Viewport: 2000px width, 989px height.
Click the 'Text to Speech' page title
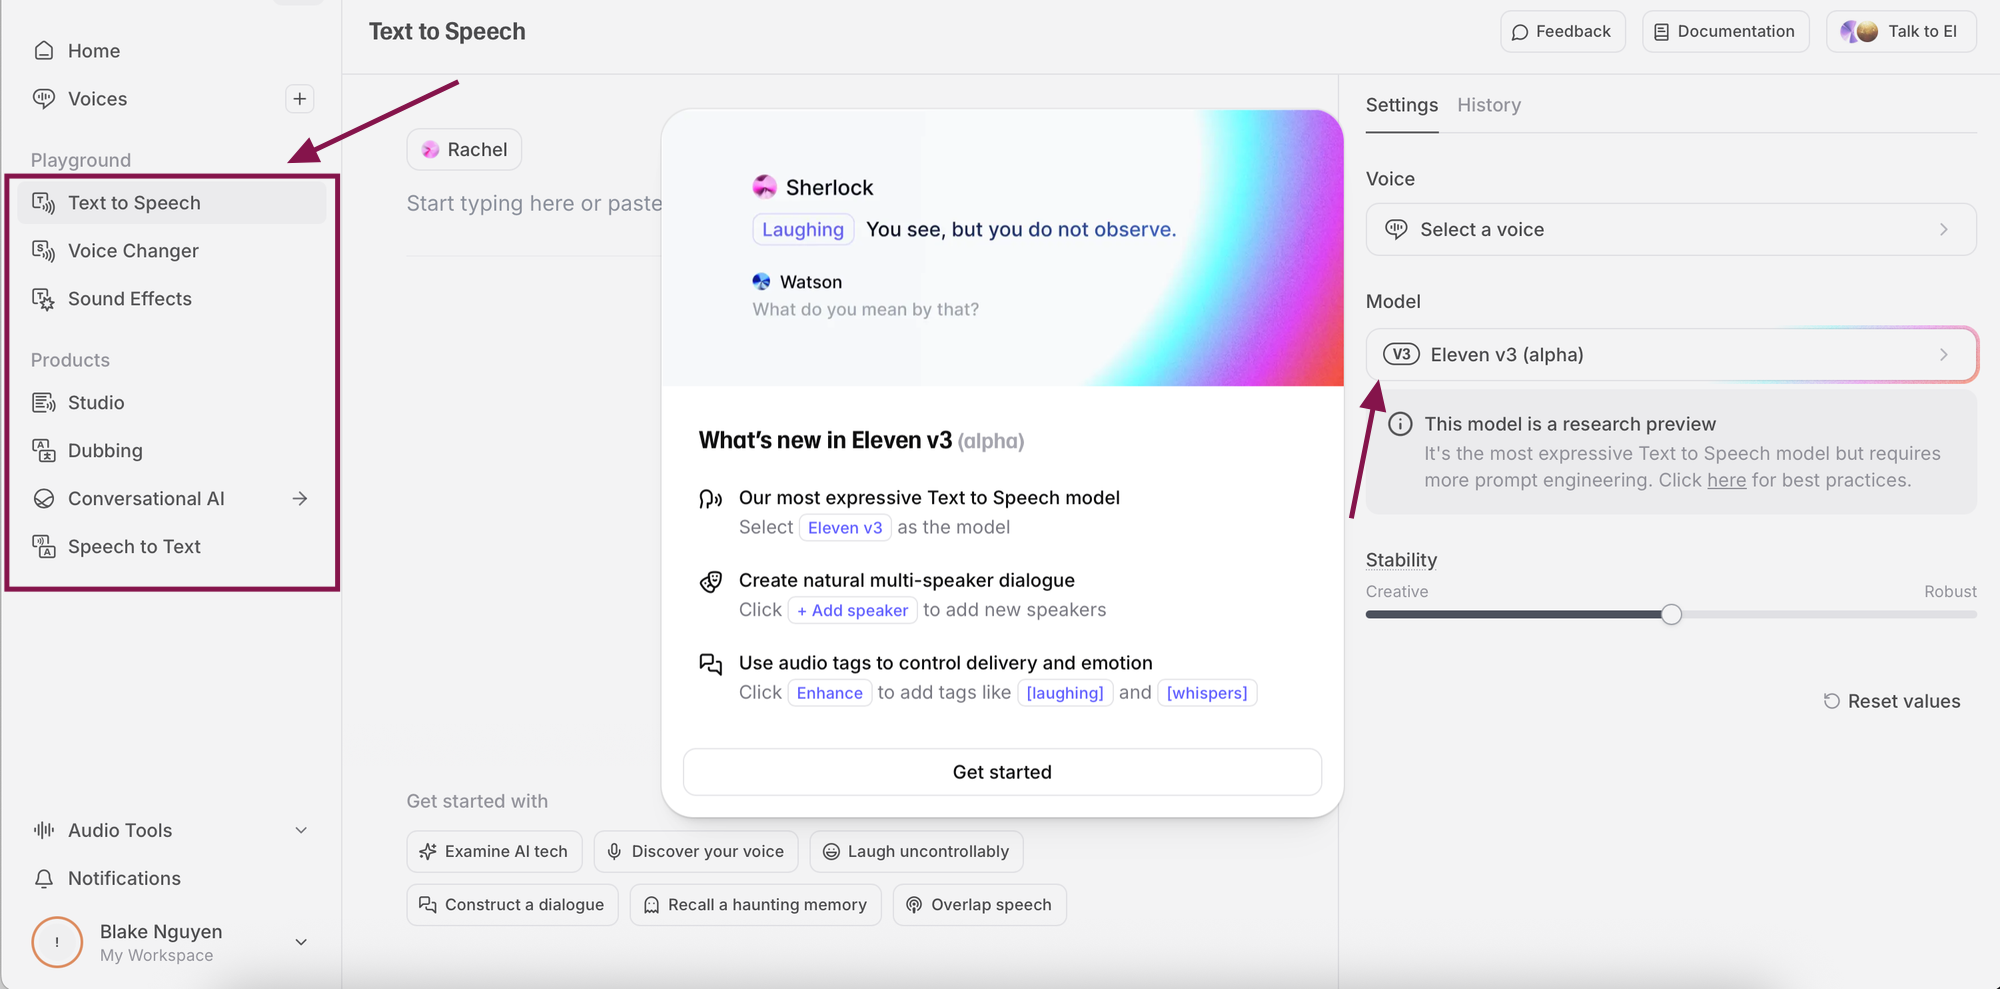[x=447, y=32]
